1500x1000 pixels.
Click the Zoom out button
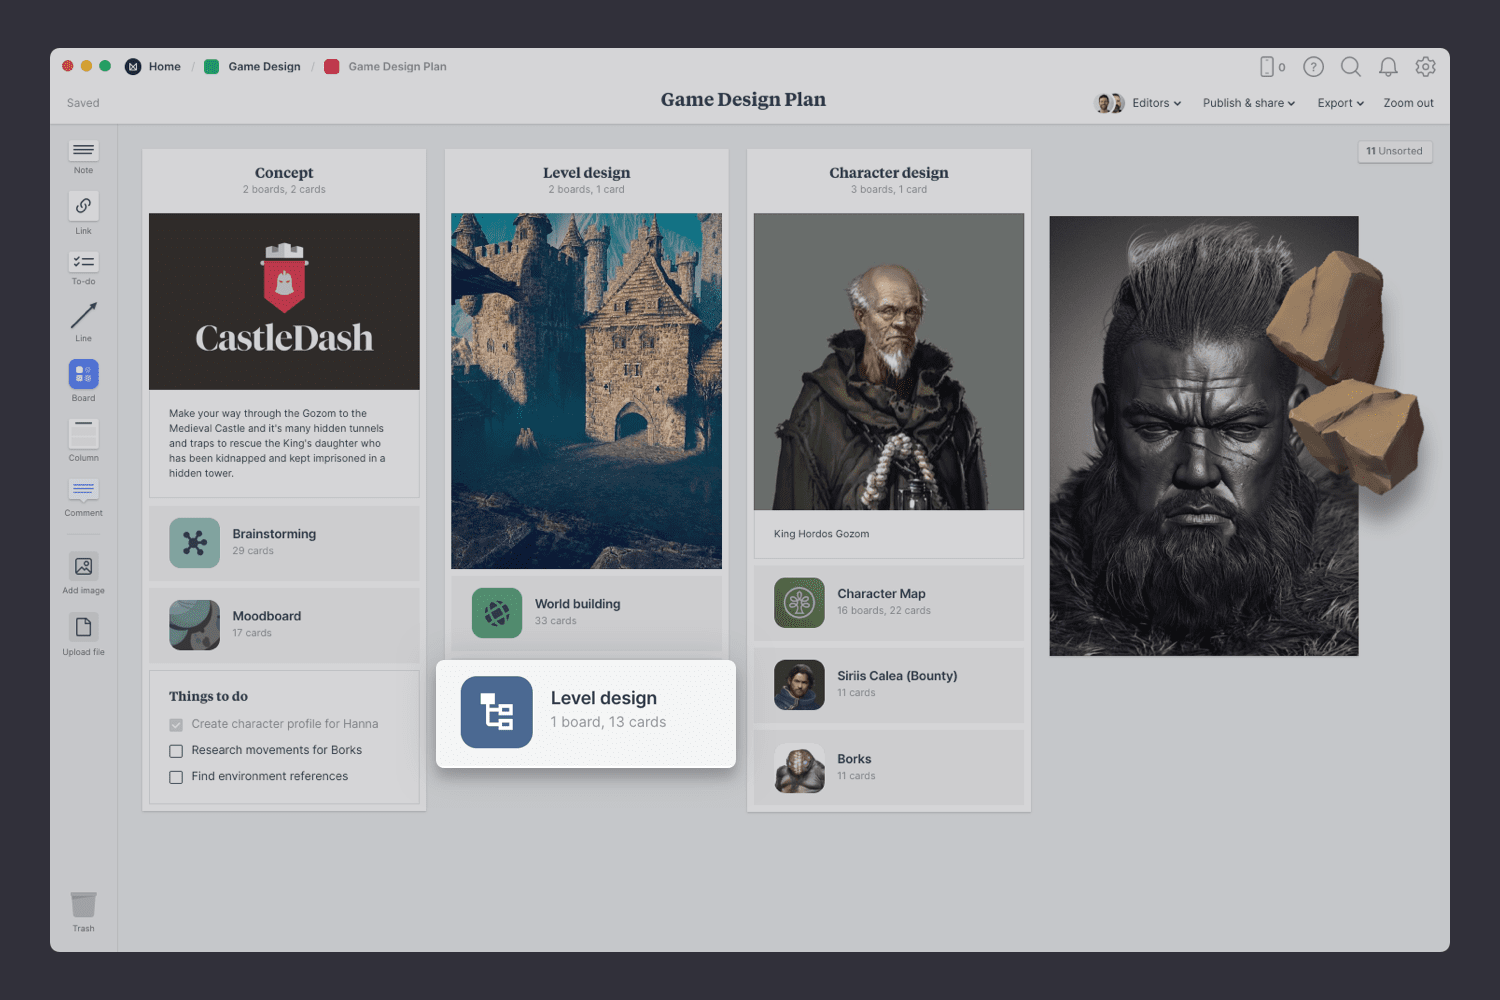coord(1408,103)
